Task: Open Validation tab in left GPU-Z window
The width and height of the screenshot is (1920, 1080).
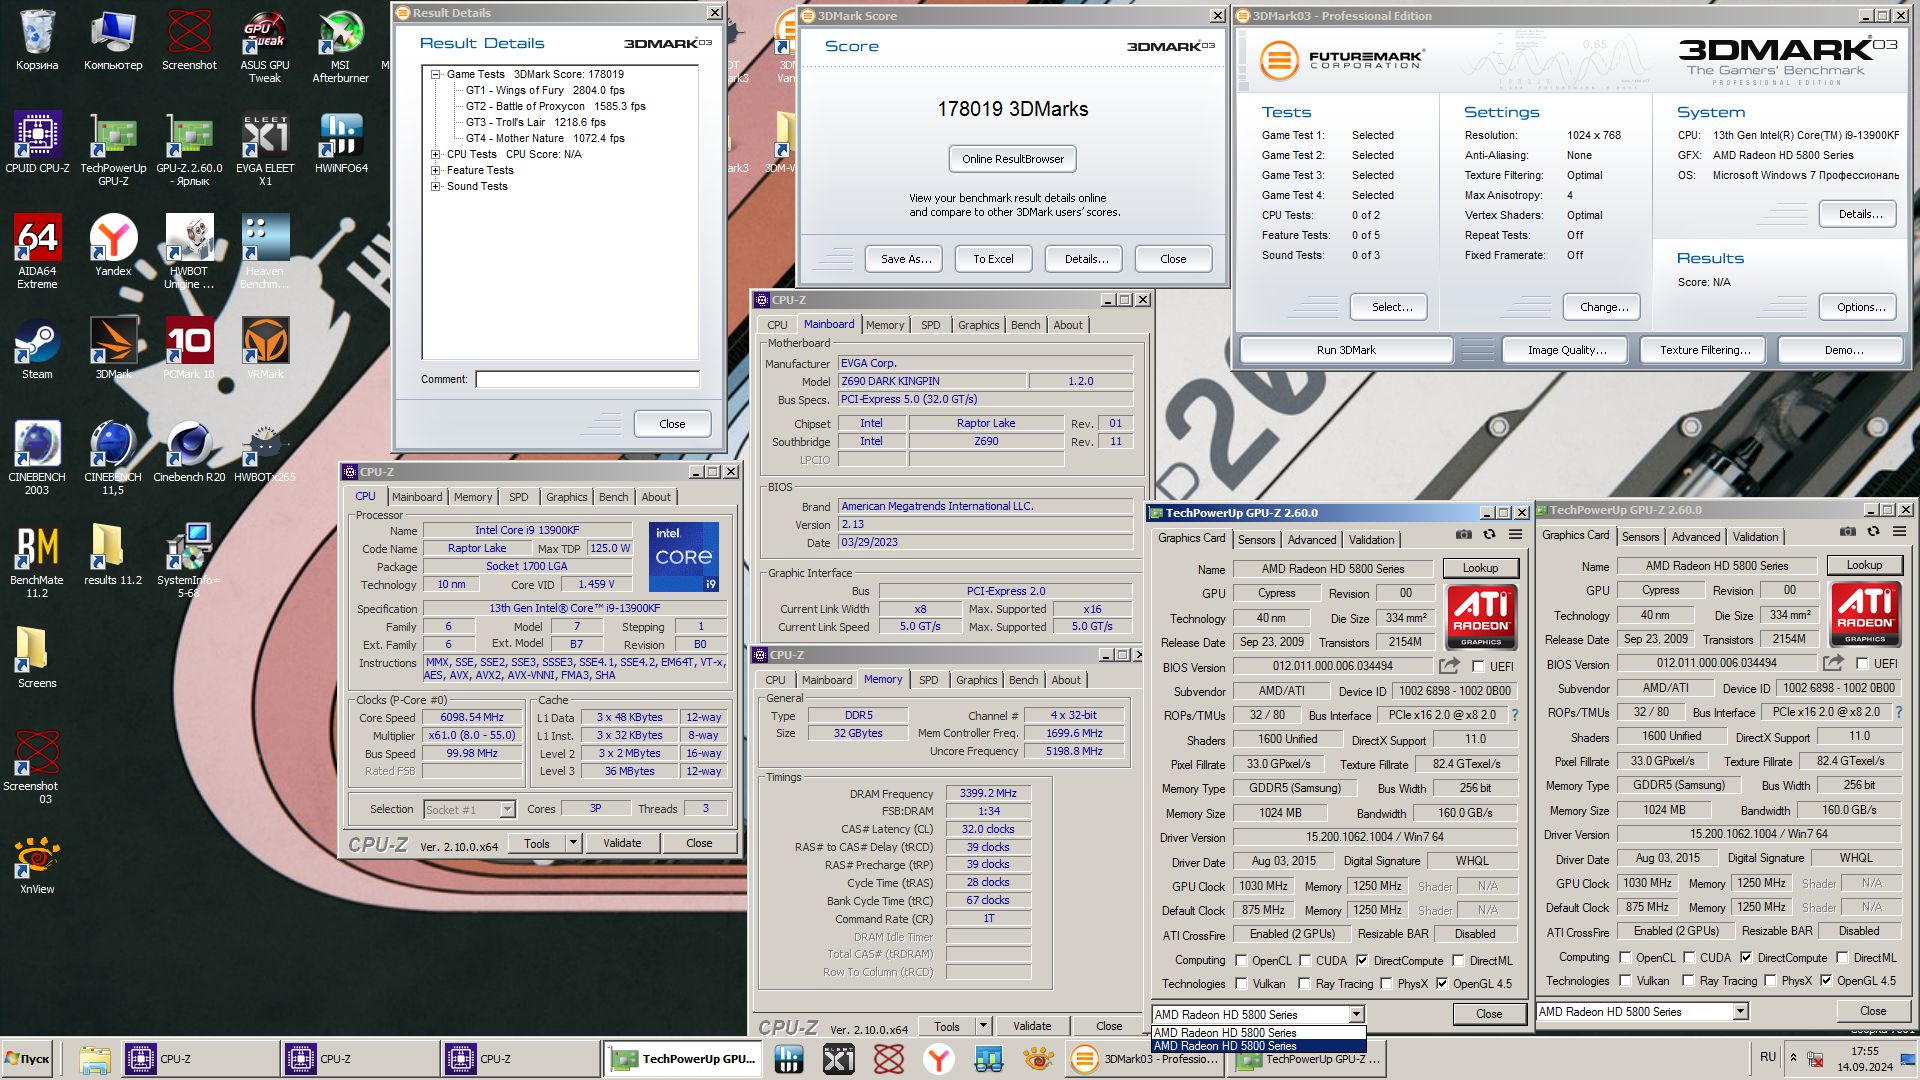Action: (x=1371, y=540)
